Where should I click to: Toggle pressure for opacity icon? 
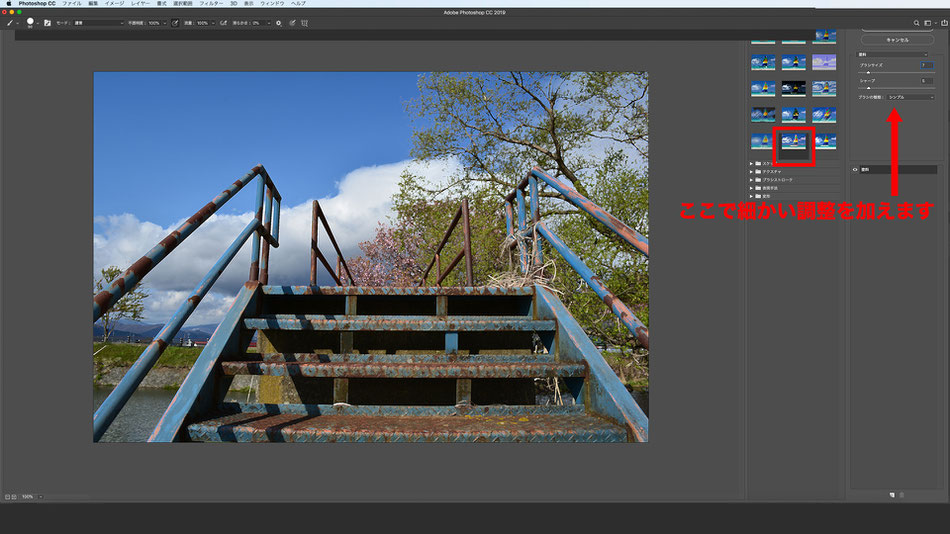(175, 23)
